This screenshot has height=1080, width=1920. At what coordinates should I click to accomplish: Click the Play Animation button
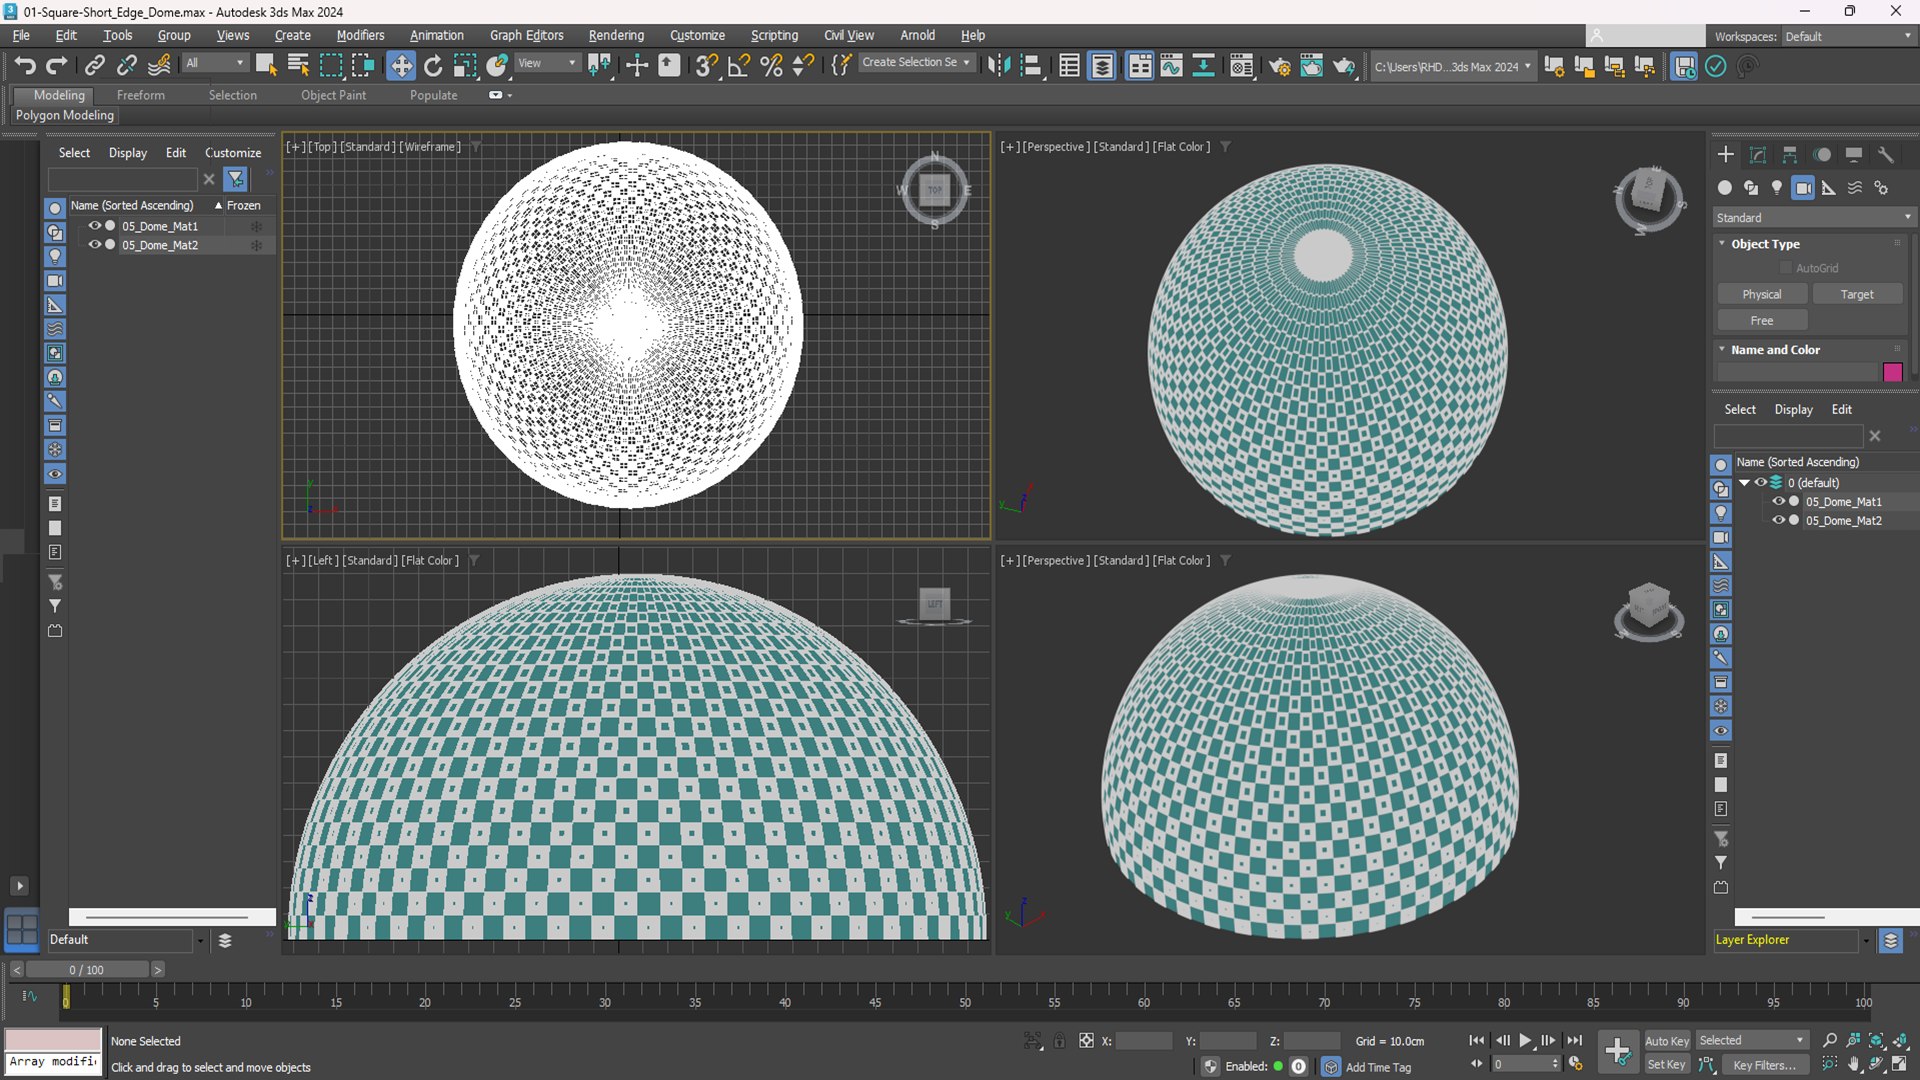point(1525,1041)
